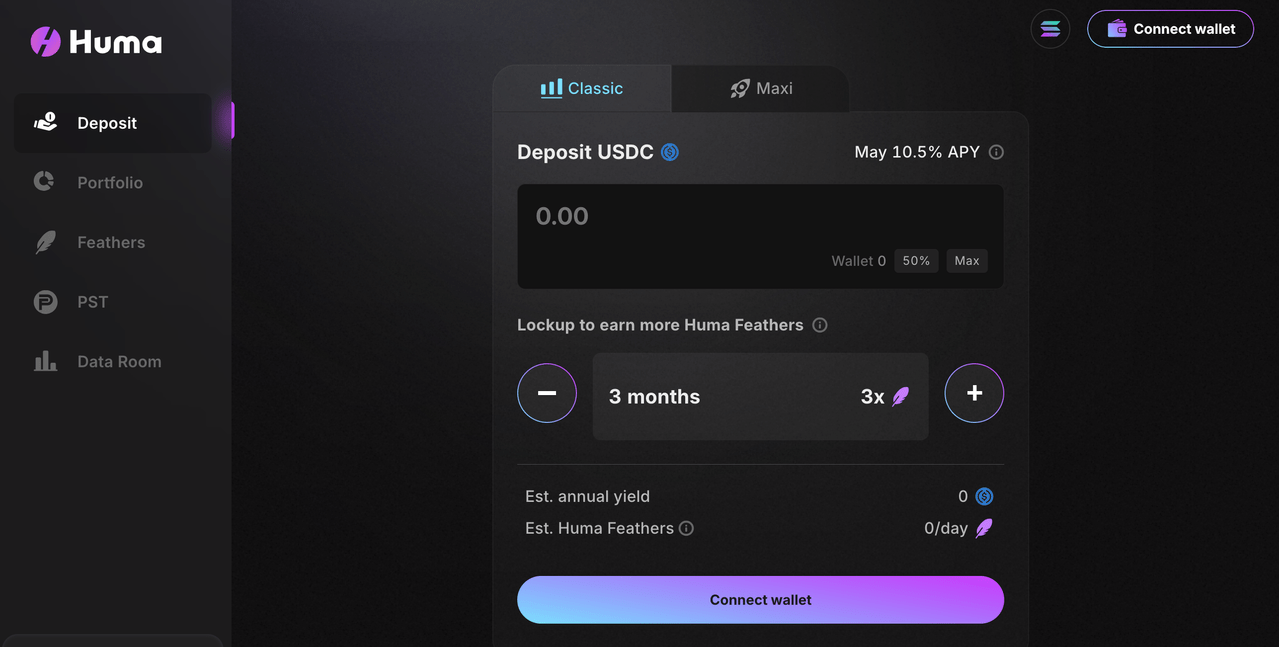Click the Est. Huma Feathers info icon

click(686, 528)
